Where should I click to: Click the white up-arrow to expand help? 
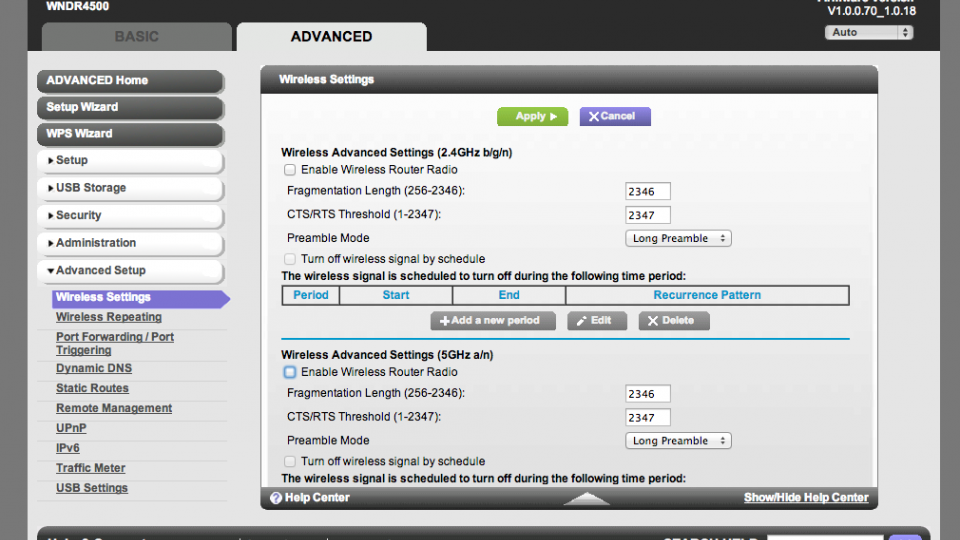587,498
